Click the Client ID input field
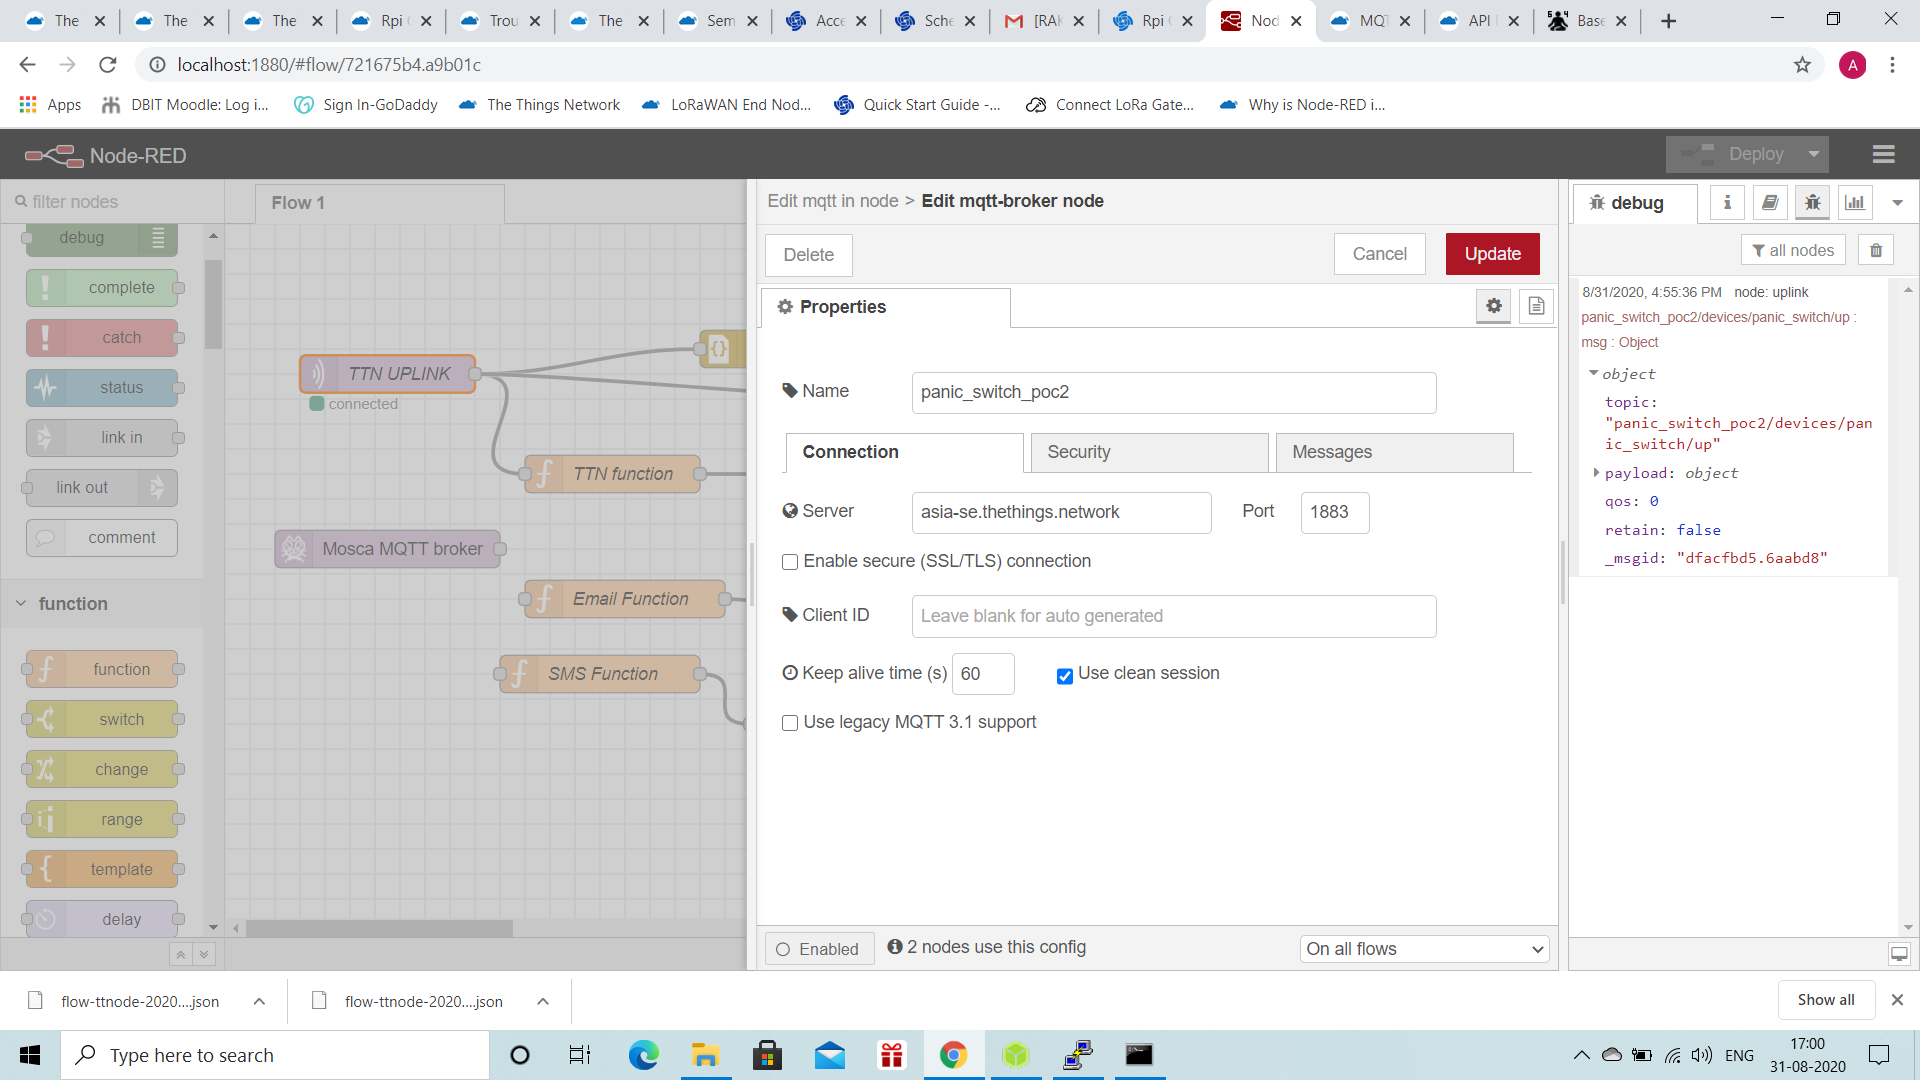 coord(1173,616)
